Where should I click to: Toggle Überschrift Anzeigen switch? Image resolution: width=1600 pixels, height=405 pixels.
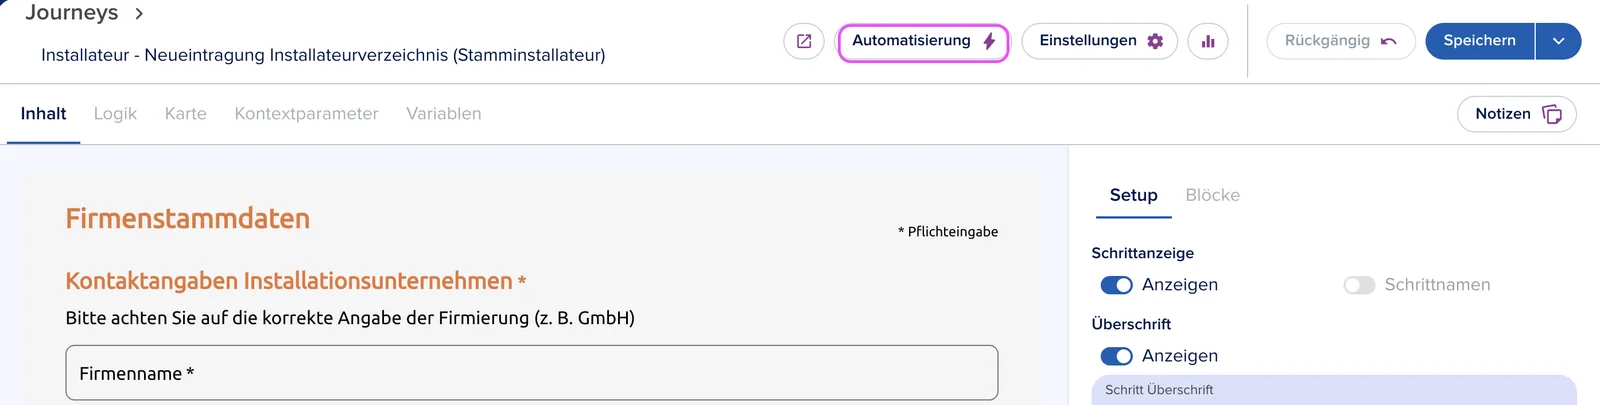(x=1116, y=356)
